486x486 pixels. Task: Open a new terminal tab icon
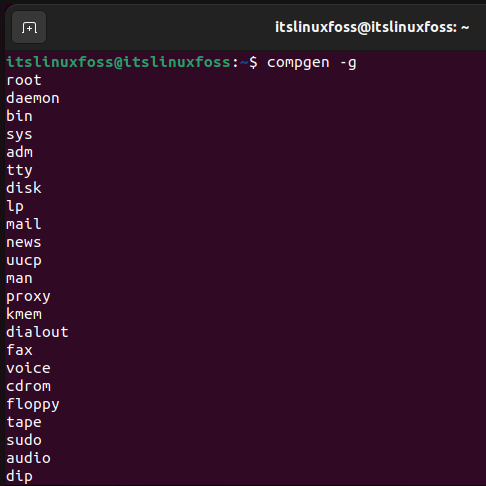pos(29,27)
